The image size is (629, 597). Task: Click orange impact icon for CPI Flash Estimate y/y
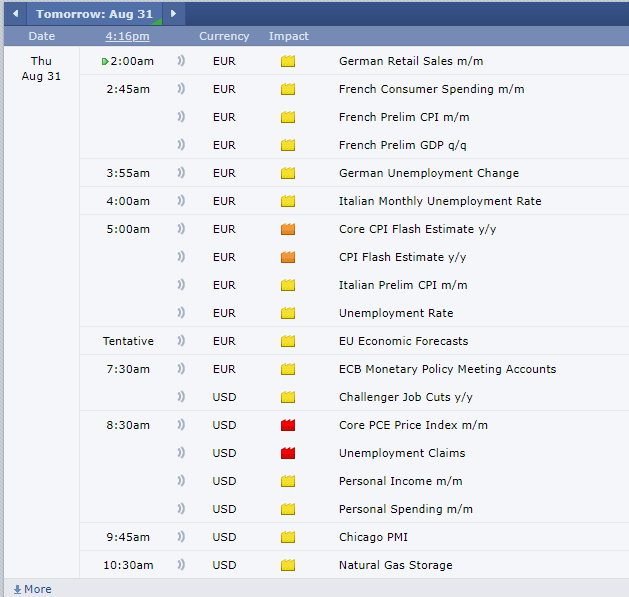[288, 257]
